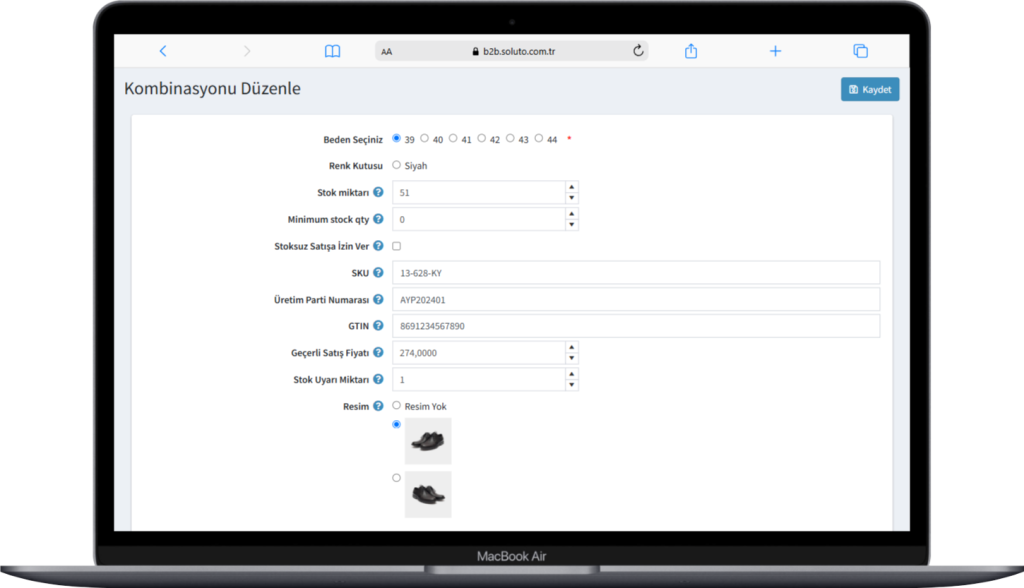Select size 42 radio button
Image resolution: width=1024 pixels, height=588 pixels.
click(482, 139)
